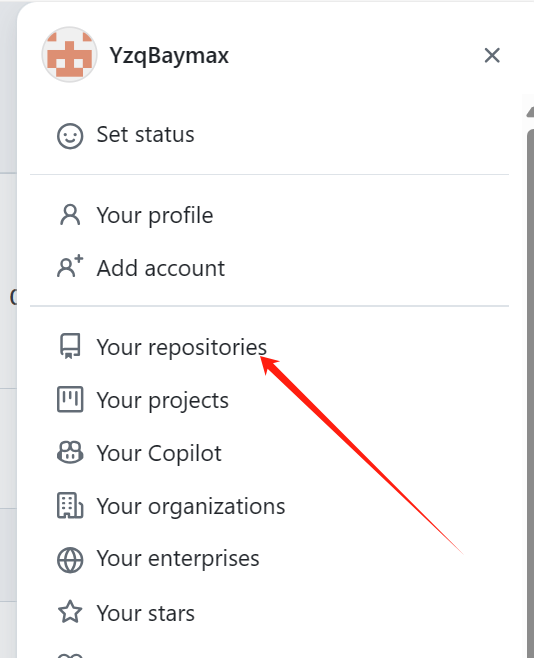This screenshot has height=658, width=534.
Task: Click the YzqBaymax avatar image
Action: 70,55
